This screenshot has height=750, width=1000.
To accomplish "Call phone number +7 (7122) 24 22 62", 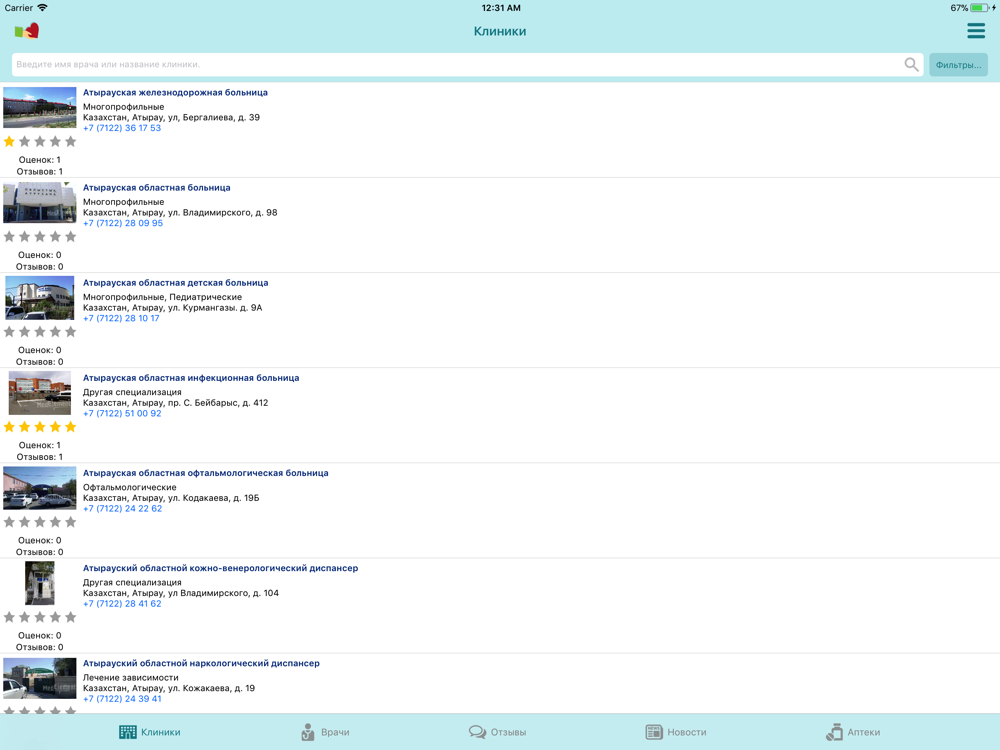I will [x=122, y=508].
